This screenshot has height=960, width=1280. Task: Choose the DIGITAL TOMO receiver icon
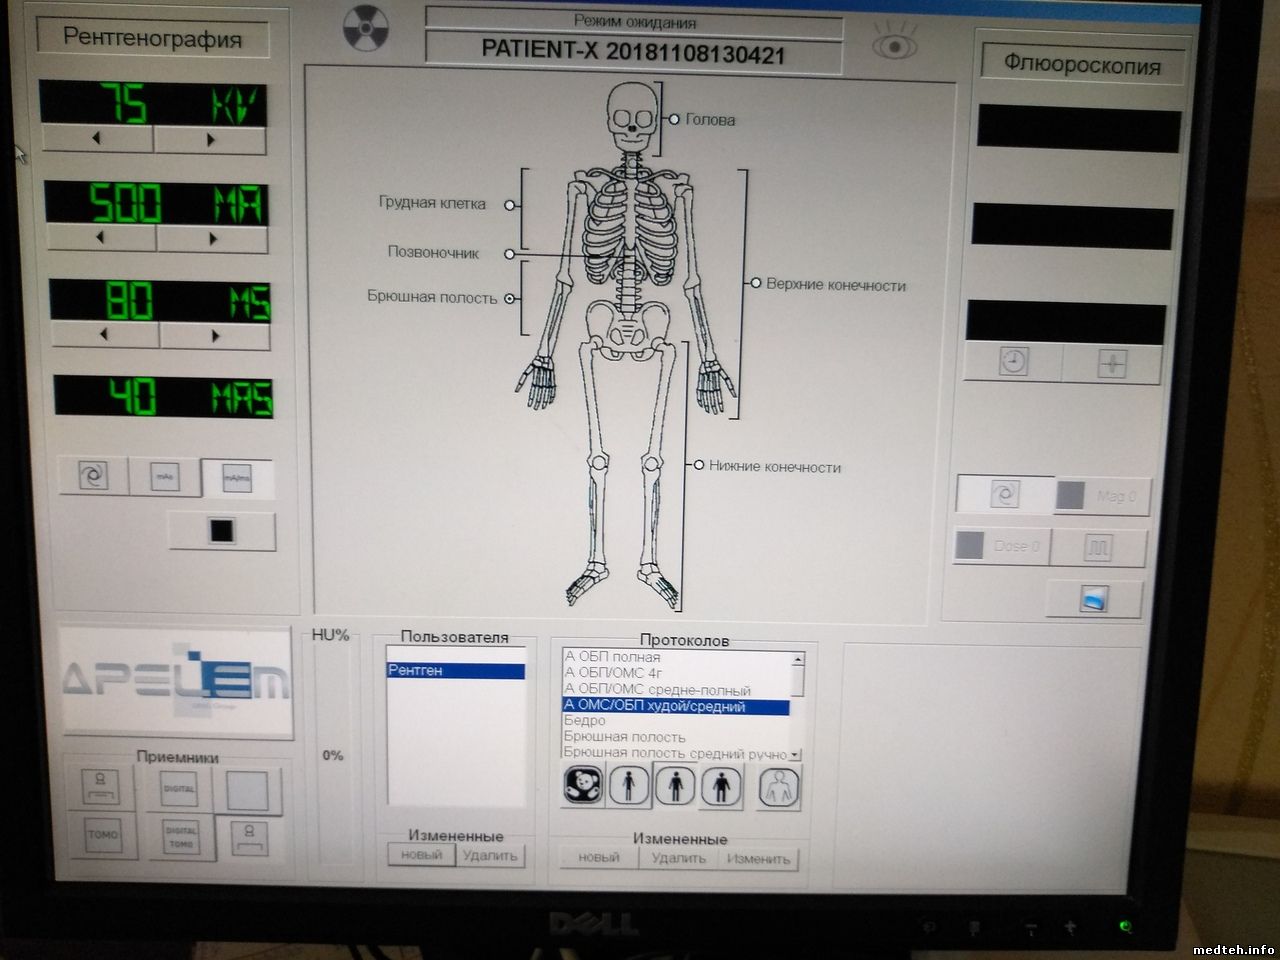tap(181, 836)
